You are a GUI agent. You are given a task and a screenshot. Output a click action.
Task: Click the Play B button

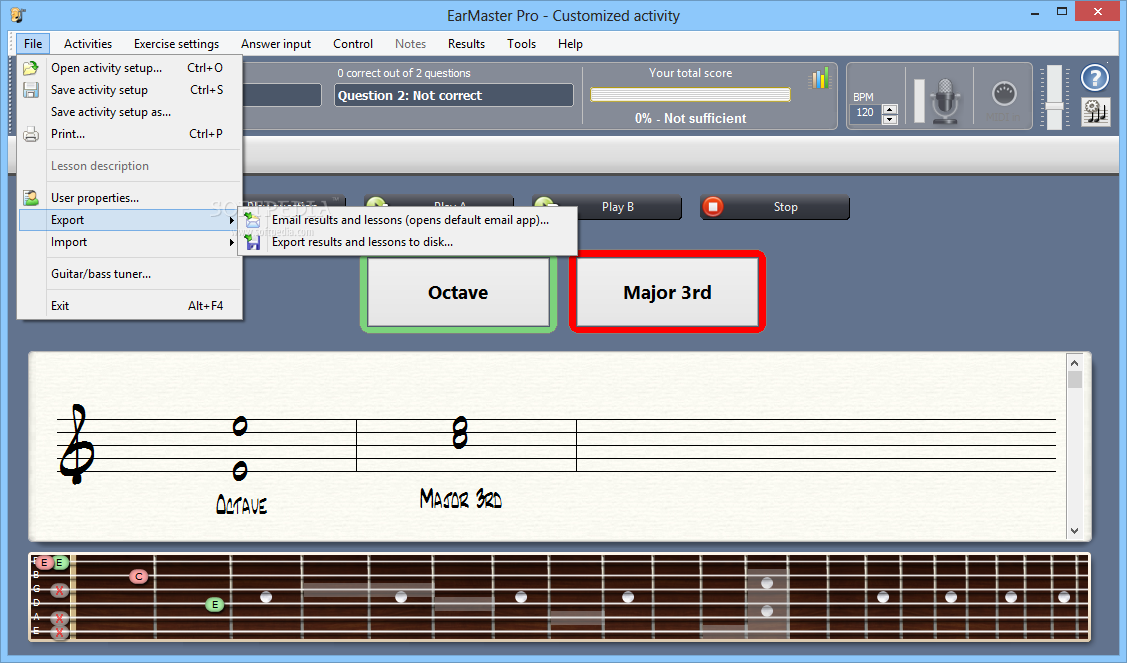tap(607, 207)
